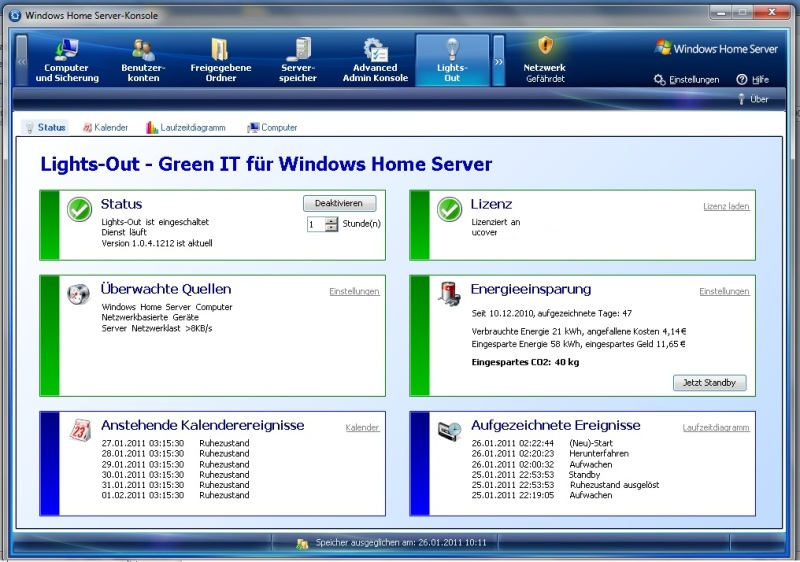Decrease hours with spinner down arrow
The width and height of the screenshot is (800, 562).
332,227
